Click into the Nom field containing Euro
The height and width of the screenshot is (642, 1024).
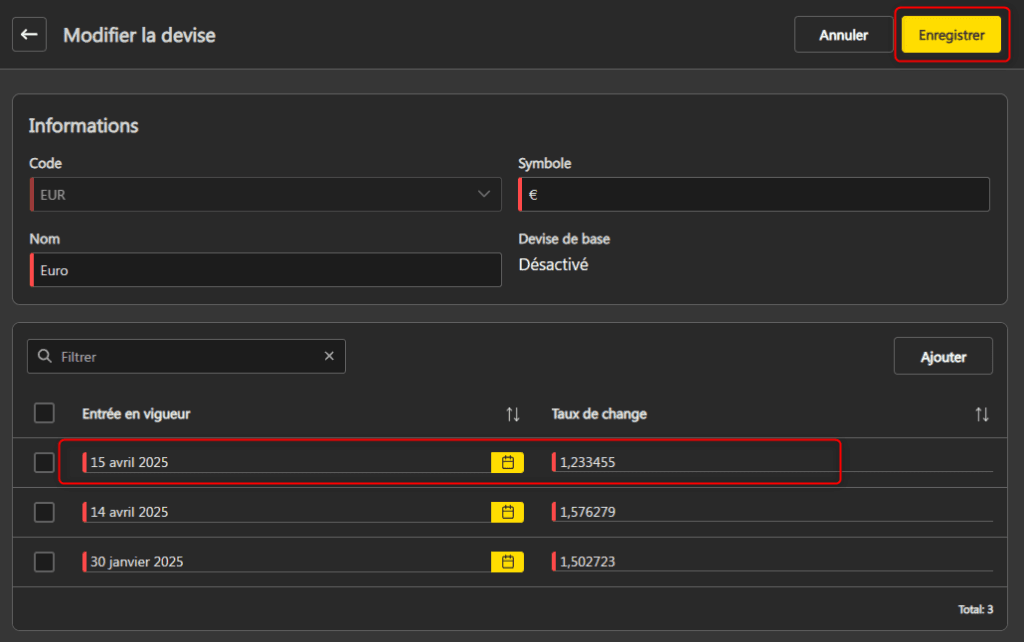[x=265, y=270]
